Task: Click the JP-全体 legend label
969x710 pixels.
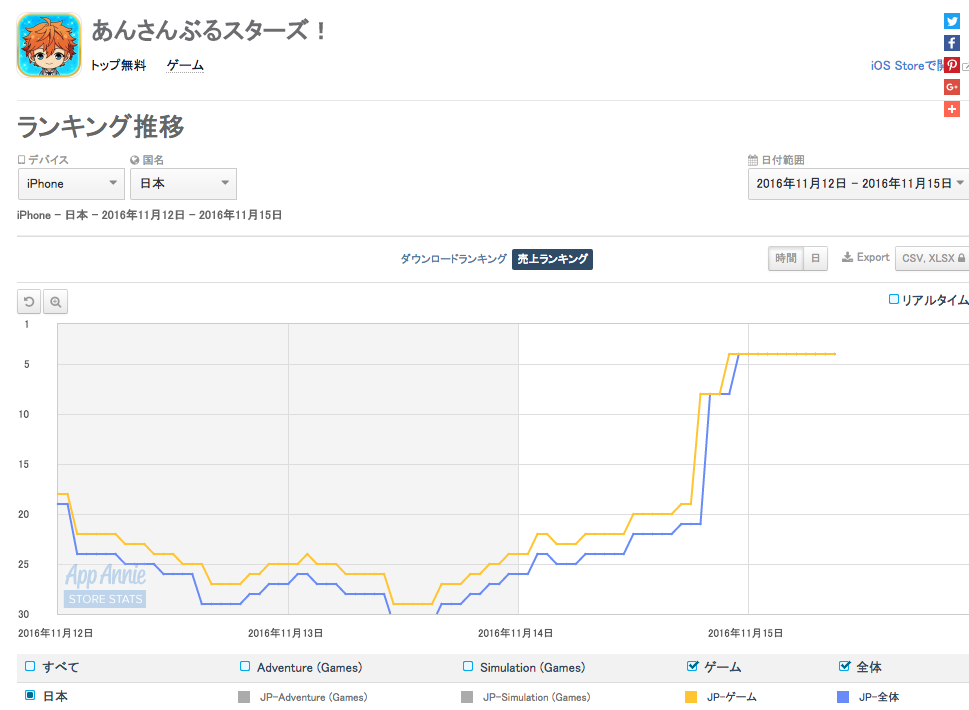Action: (879, 697)
